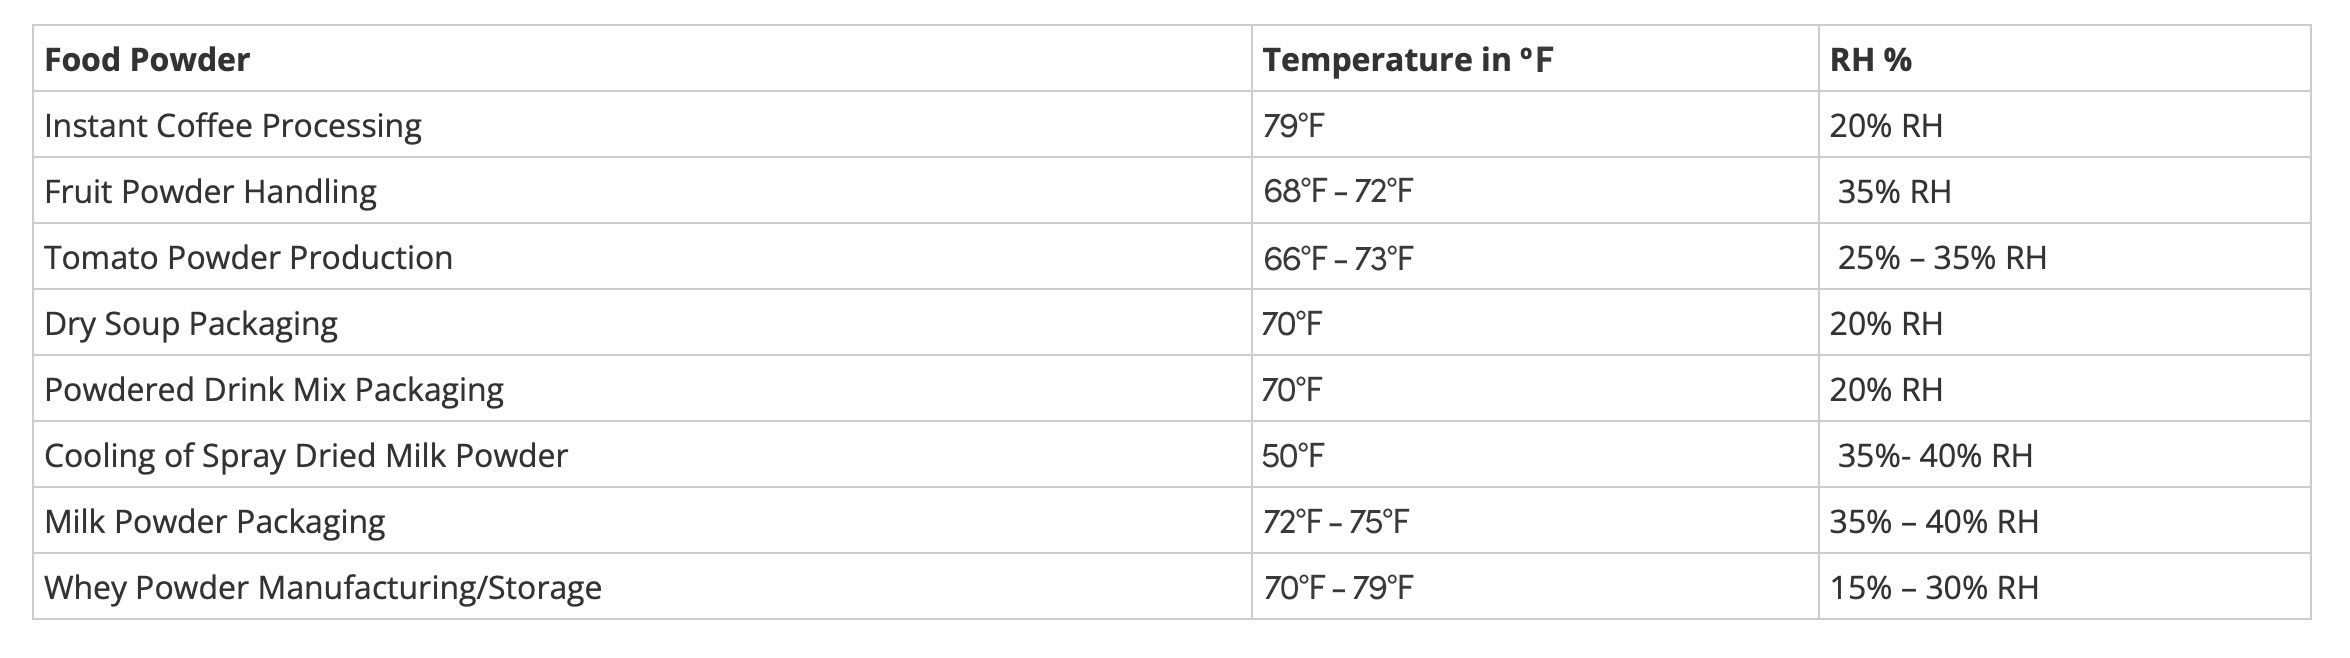The image size is (2350, 658).
Task: Click the Food Powder column header
Action: pos(147,60)
